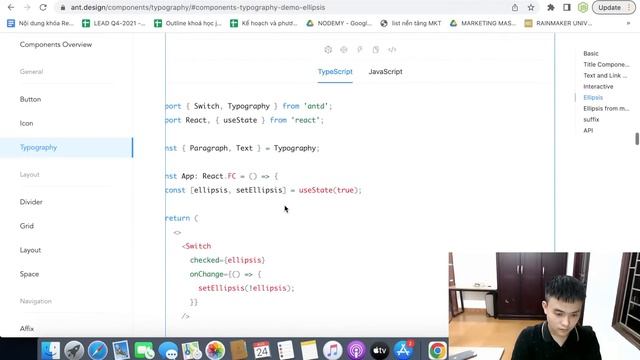The image size is (640, 360).
Task: Open Launchpad from the dock
Action: point(74,350)
